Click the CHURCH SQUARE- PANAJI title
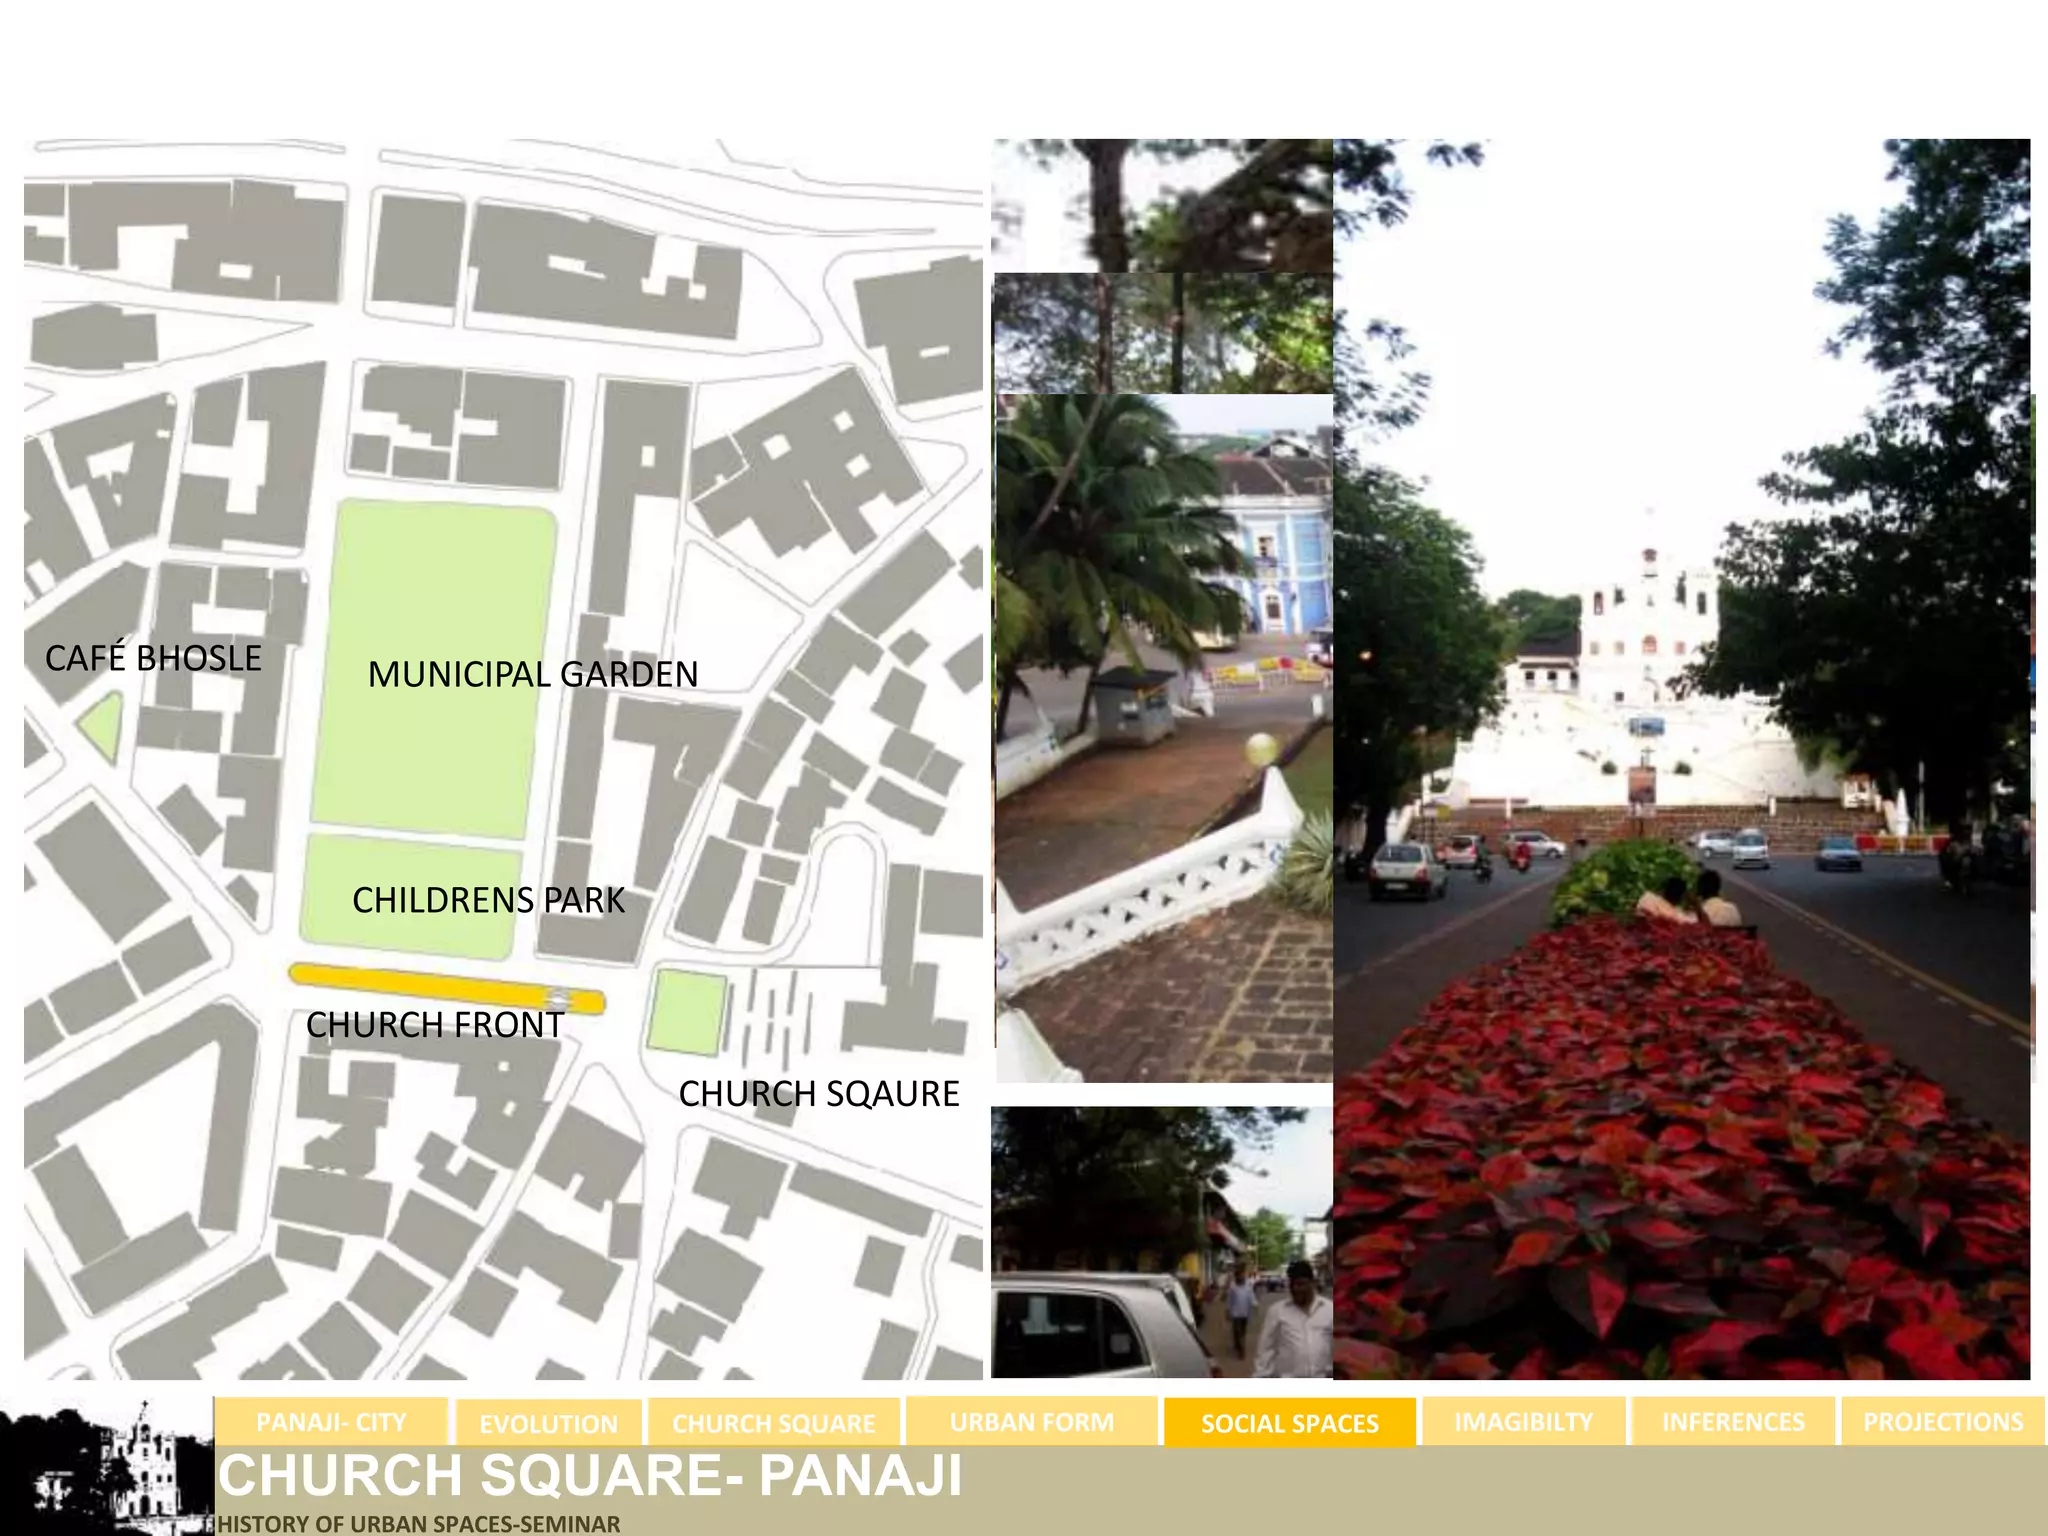2048x1536 pixels. 590,1476
